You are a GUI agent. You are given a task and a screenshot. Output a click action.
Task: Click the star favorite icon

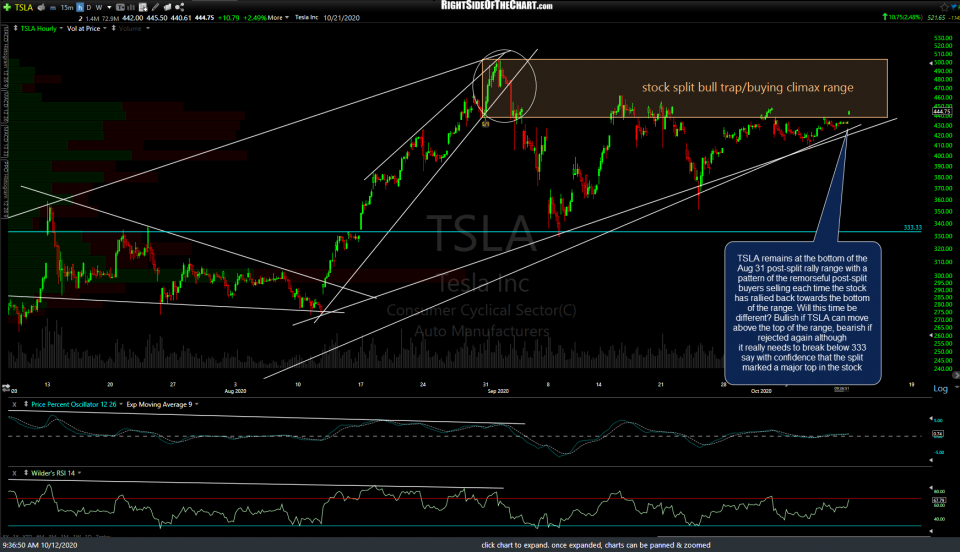point(944,7)
